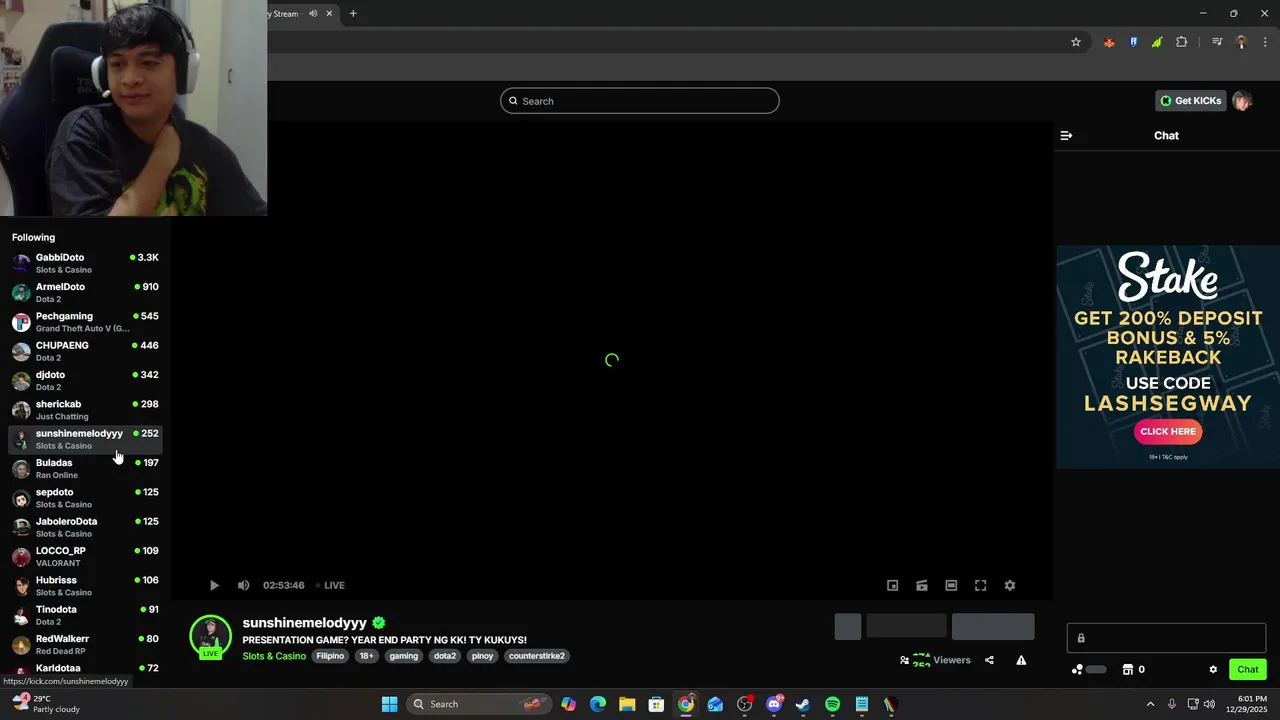Open the blue shield extension icon

(1133, 42)
